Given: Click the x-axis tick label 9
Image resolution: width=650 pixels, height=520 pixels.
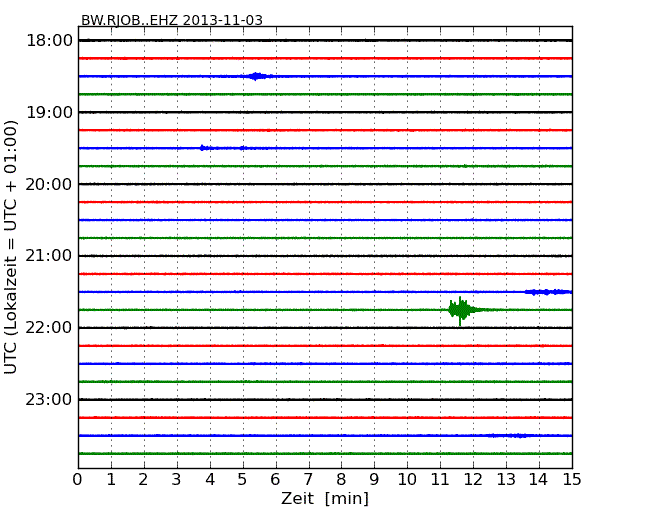Looking at the screenshot, I should point(374,480).
